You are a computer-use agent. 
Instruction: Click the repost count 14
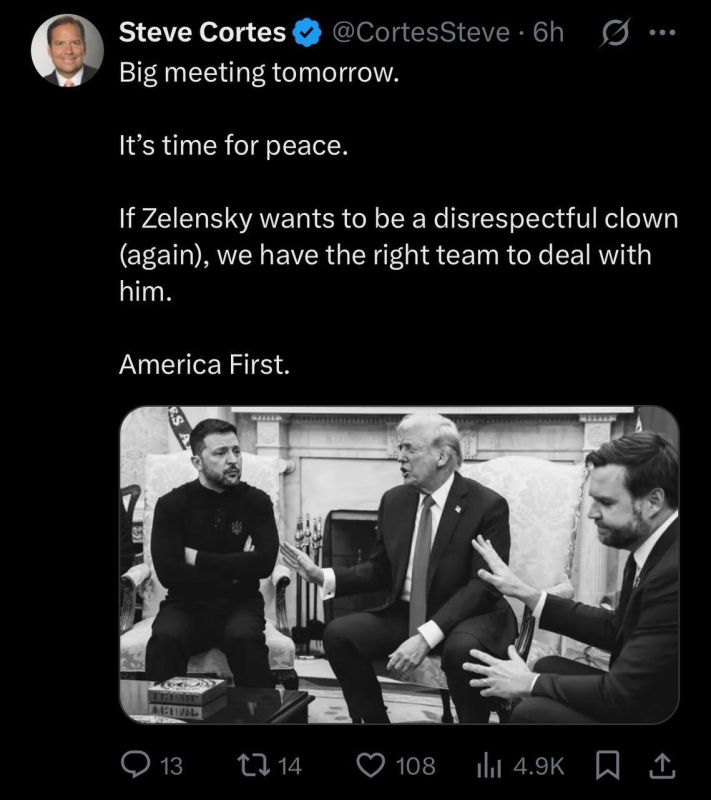tap(288, 766)
